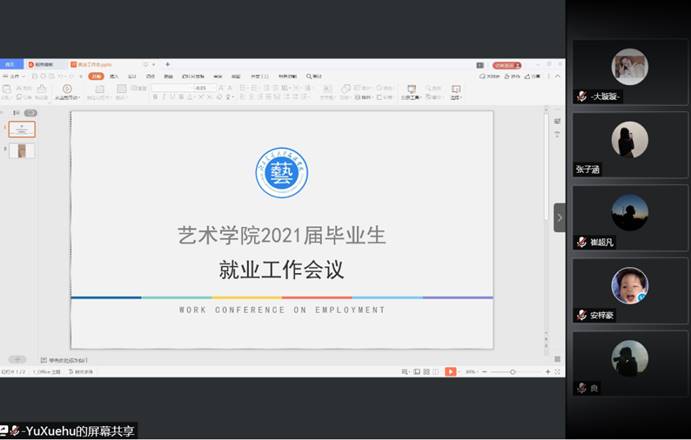Decrease font size icon
The image size is (691, 440).
230,88
